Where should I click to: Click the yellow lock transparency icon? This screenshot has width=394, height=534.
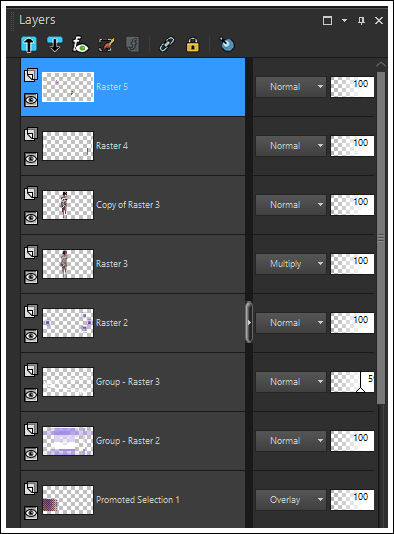tap(193, 44)
